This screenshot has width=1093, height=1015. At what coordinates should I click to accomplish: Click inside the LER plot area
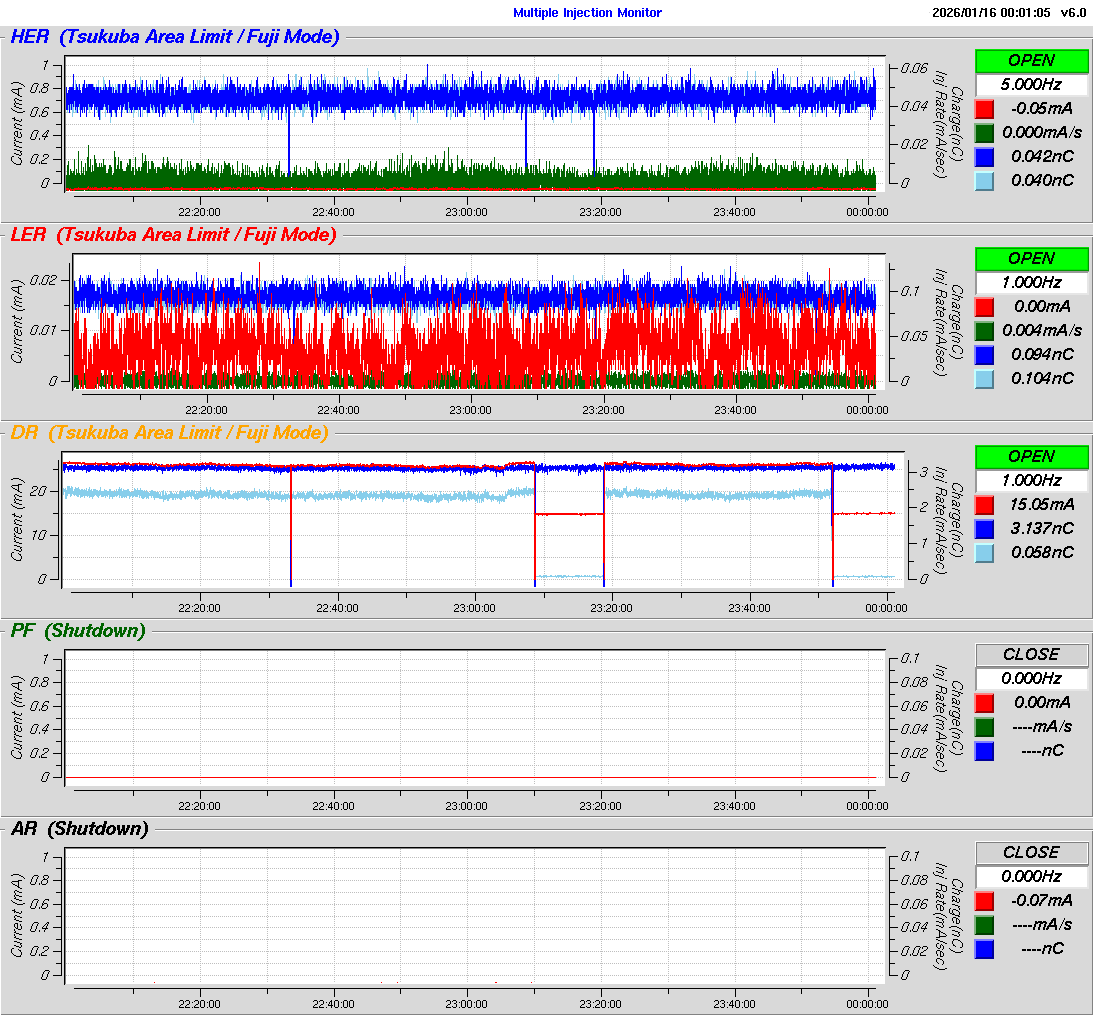pyautogui.click(x=478, y=321)
